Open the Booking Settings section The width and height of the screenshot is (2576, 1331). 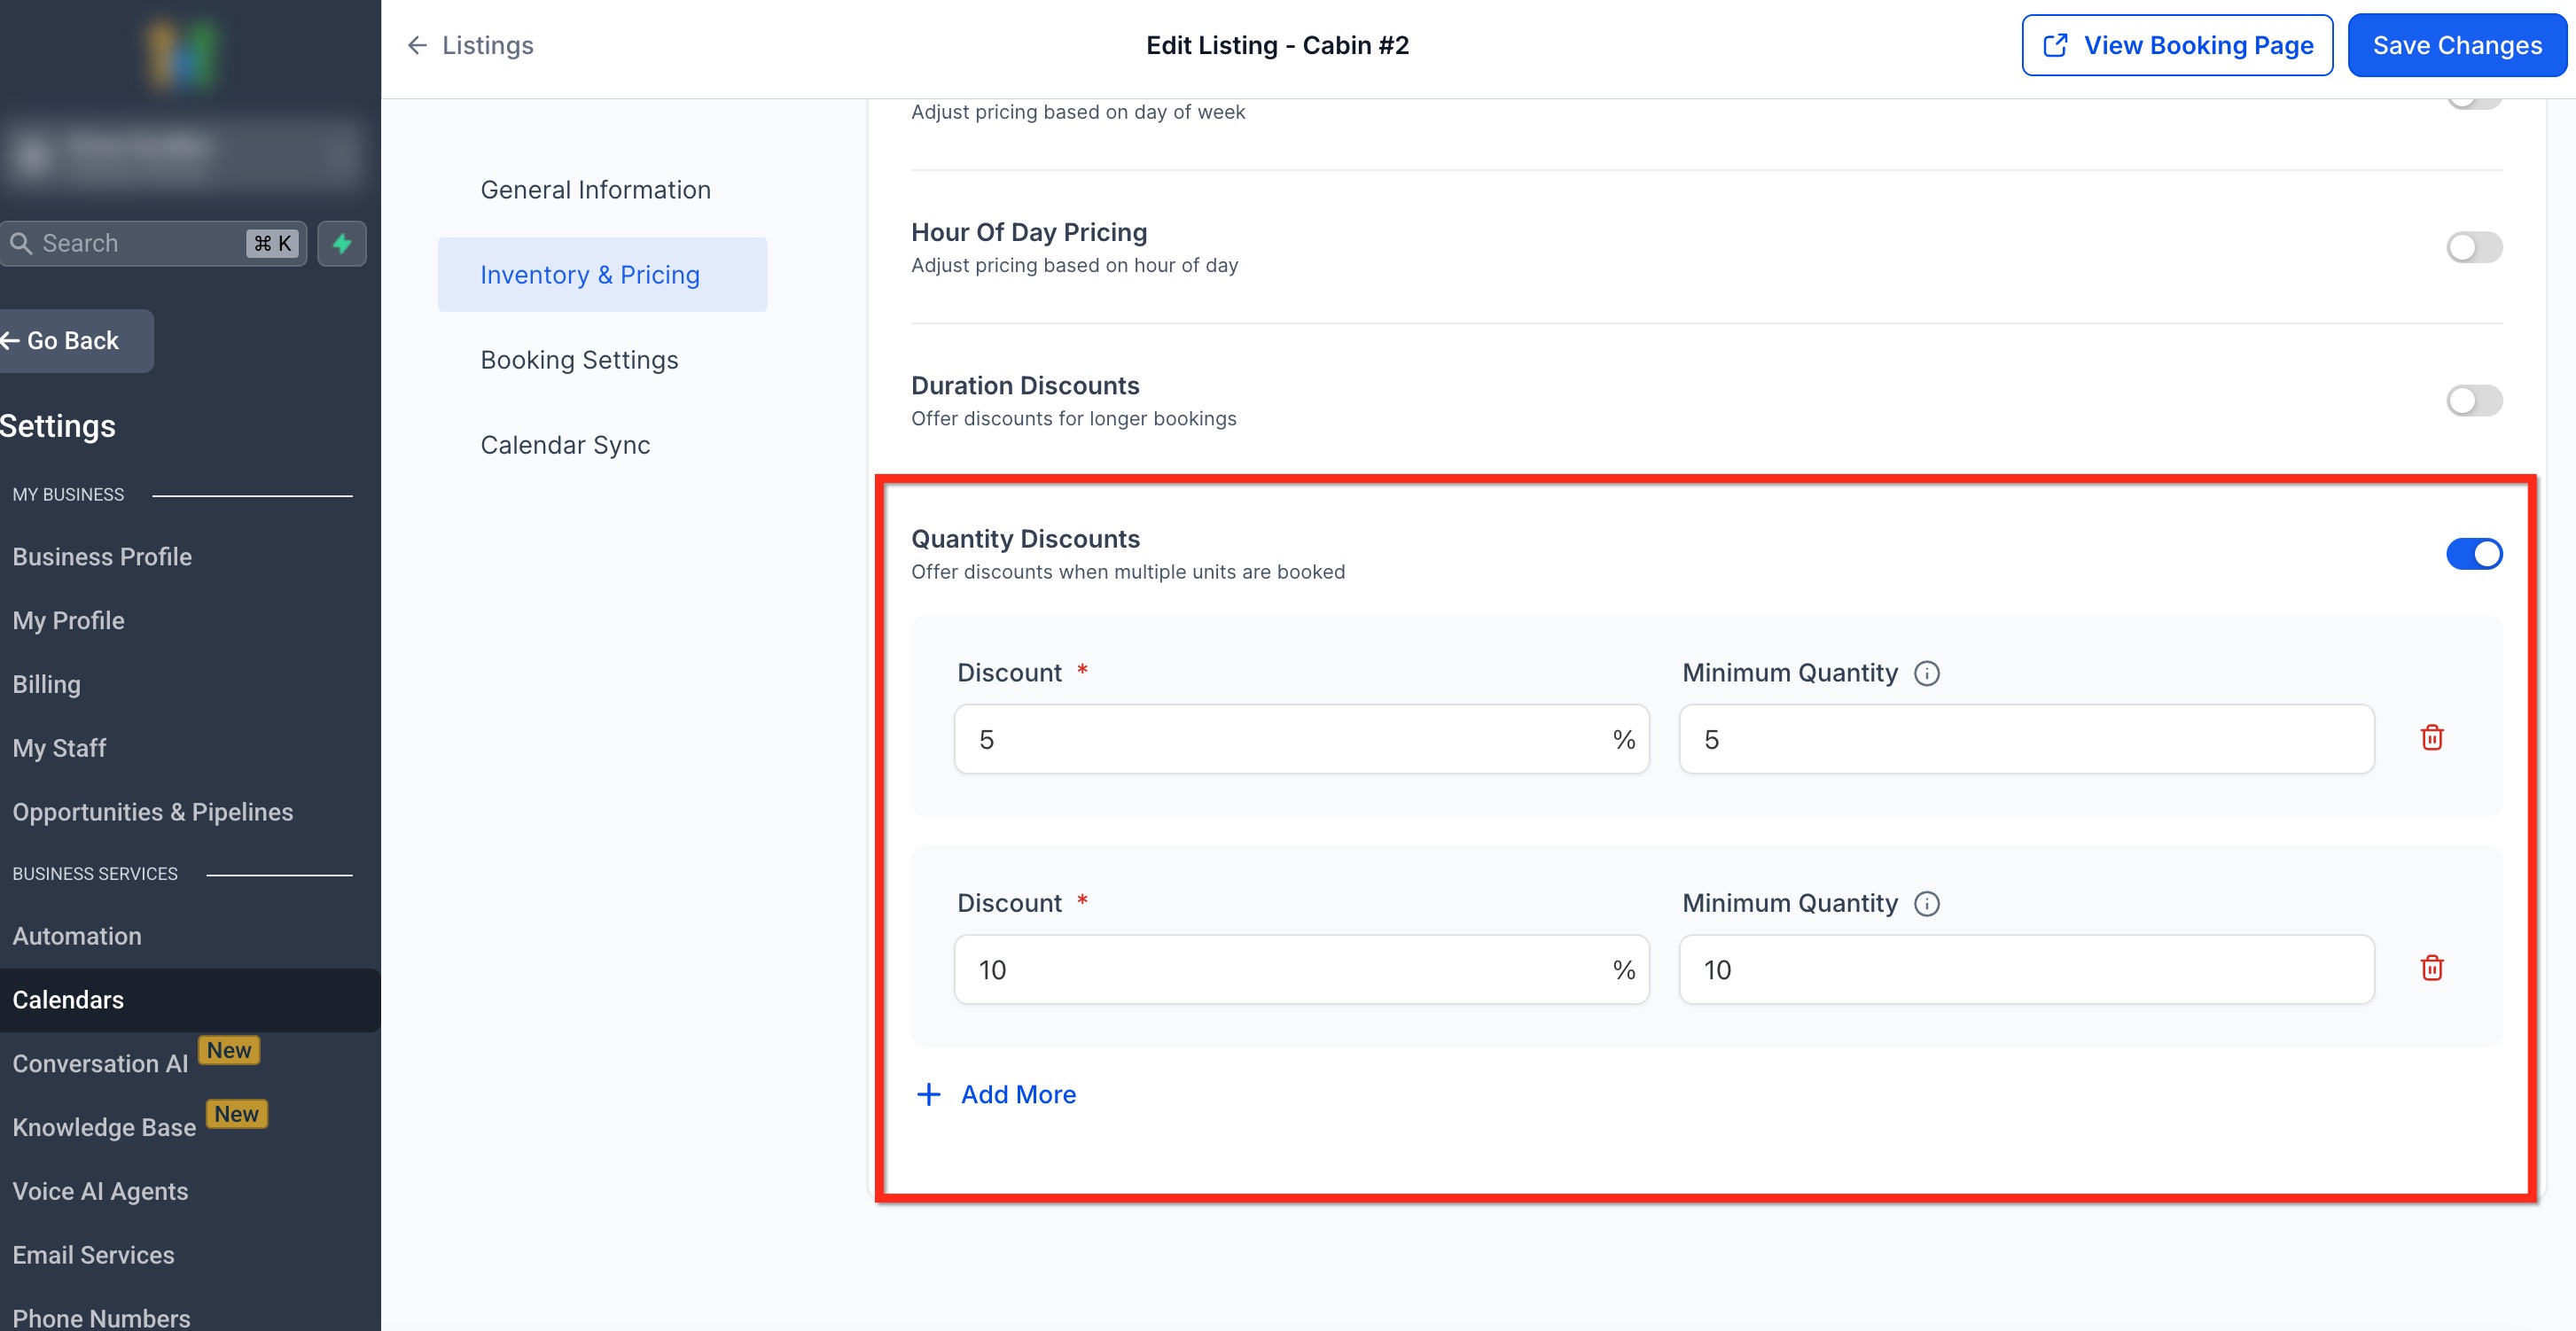click(579, 360)
